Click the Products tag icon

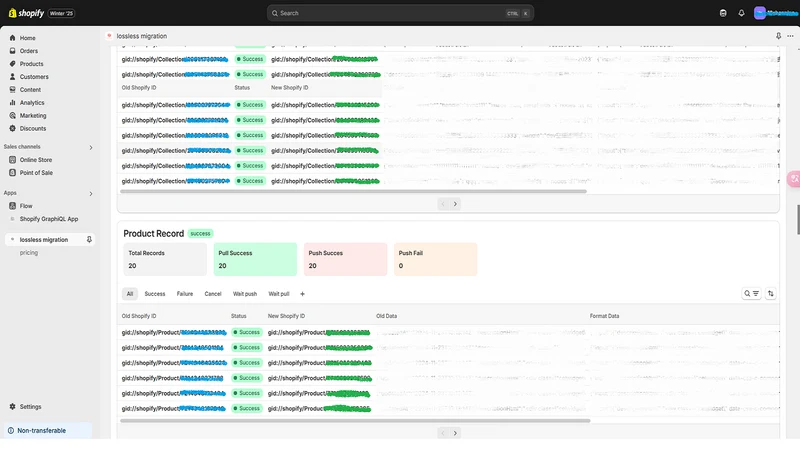click(12, 64)
